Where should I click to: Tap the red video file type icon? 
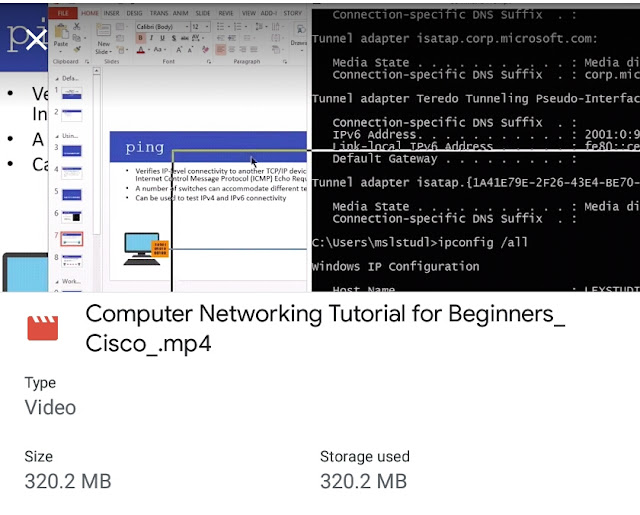pos(43,328)
